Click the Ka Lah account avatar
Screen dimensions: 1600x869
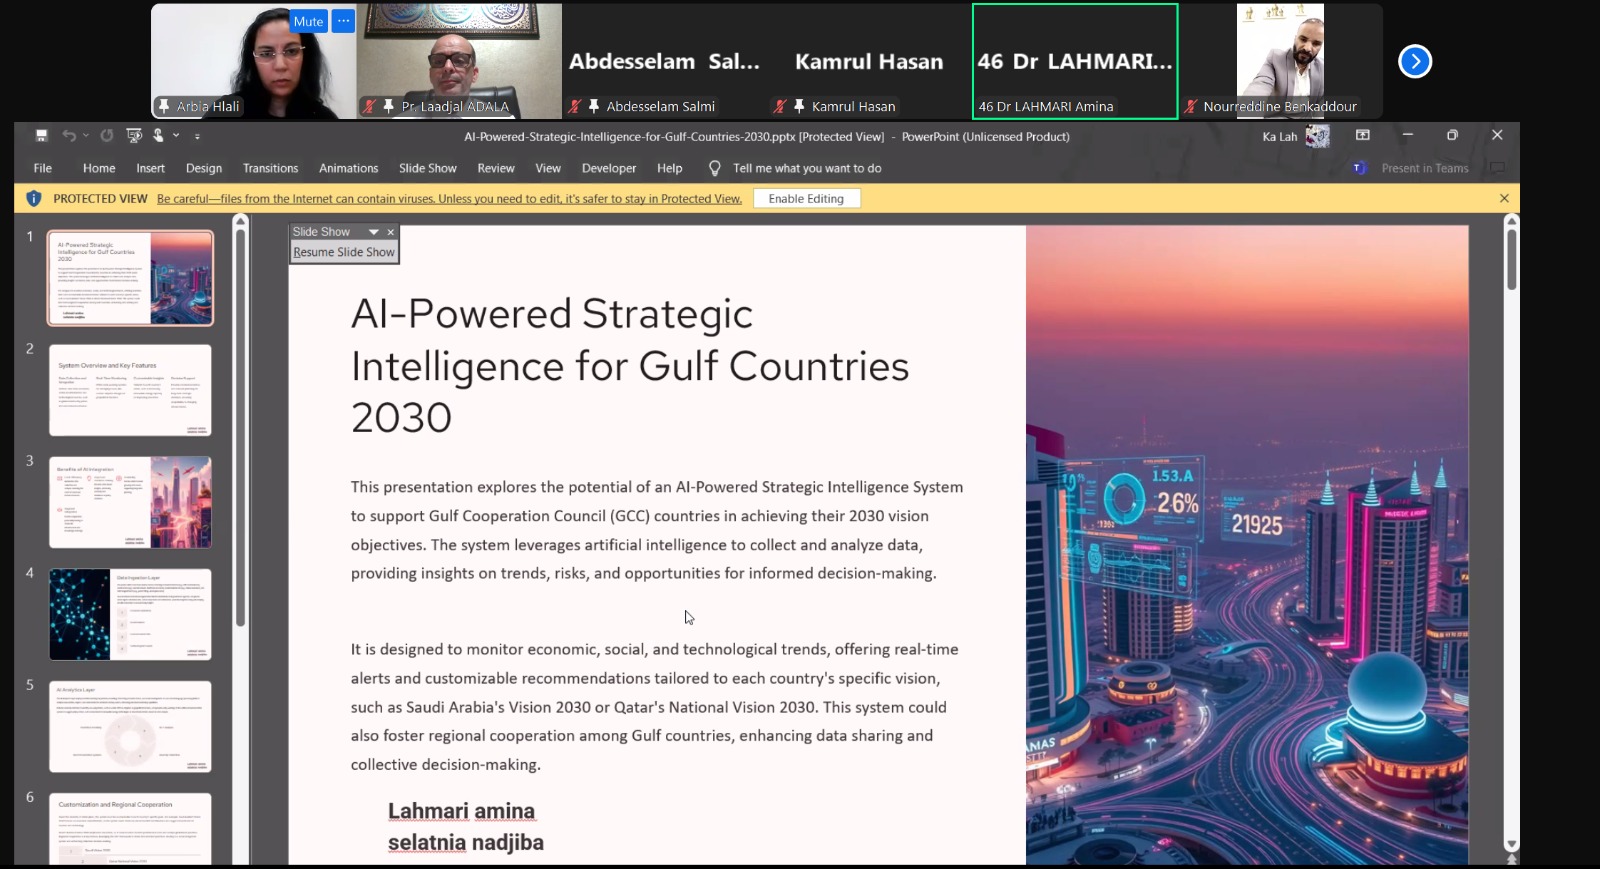click(x=1318, y=136)
